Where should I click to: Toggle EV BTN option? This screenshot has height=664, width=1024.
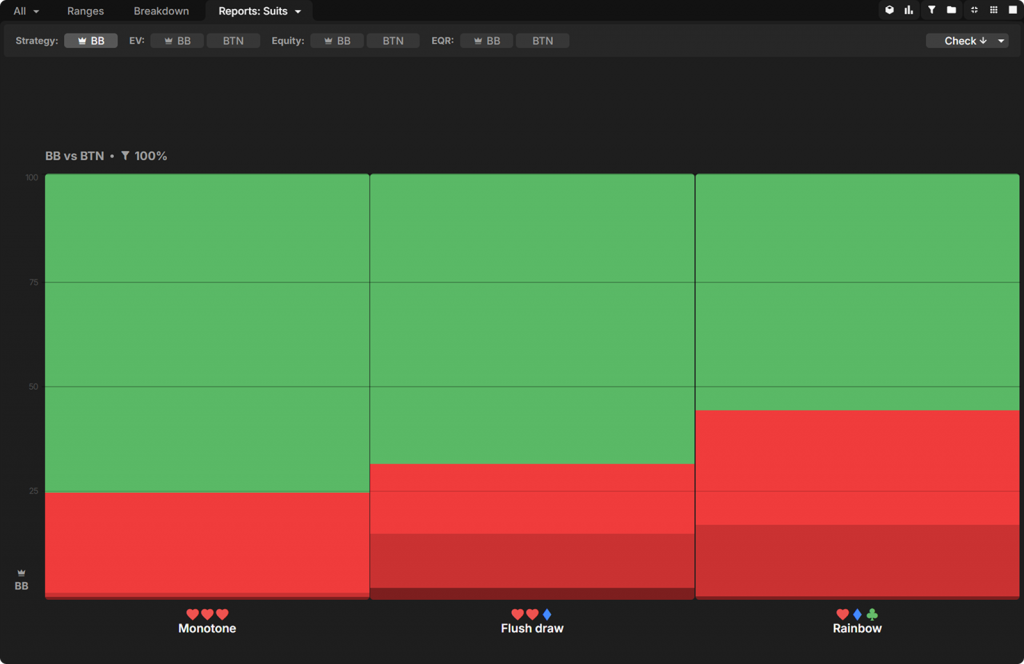click(x=233, y=41)
